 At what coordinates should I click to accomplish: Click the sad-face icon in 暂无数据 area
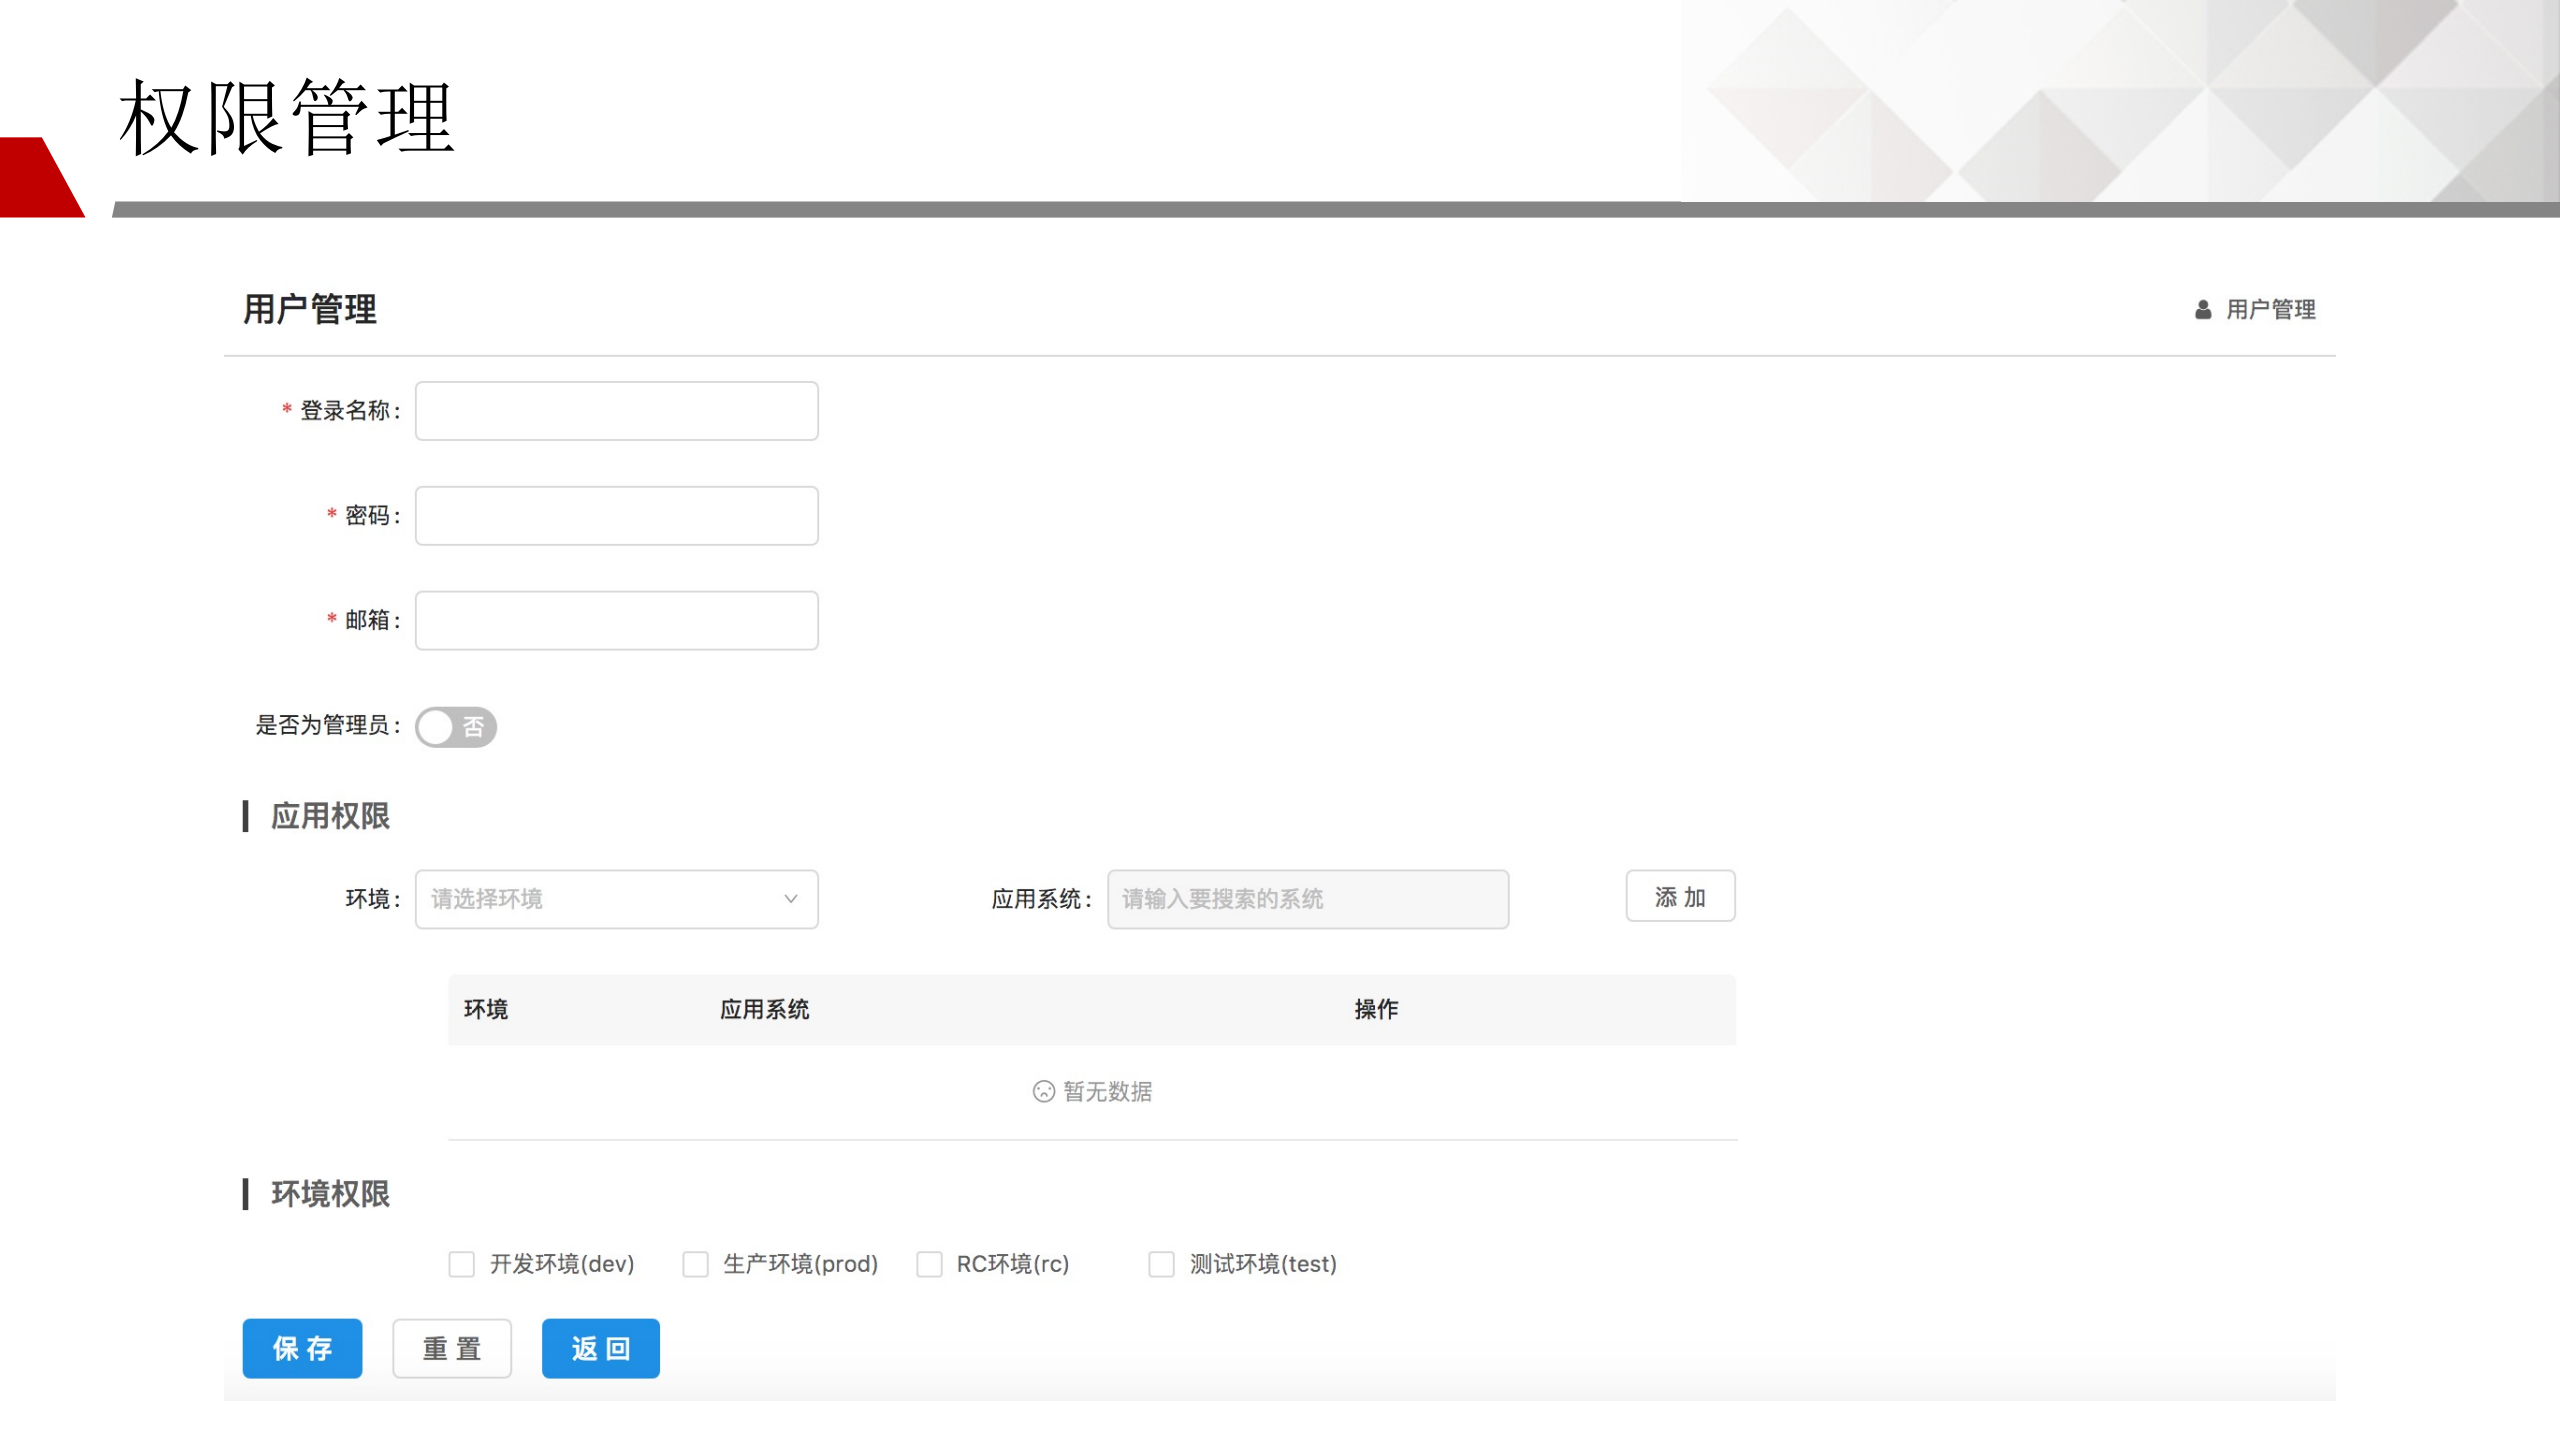coord(1044,1091)
